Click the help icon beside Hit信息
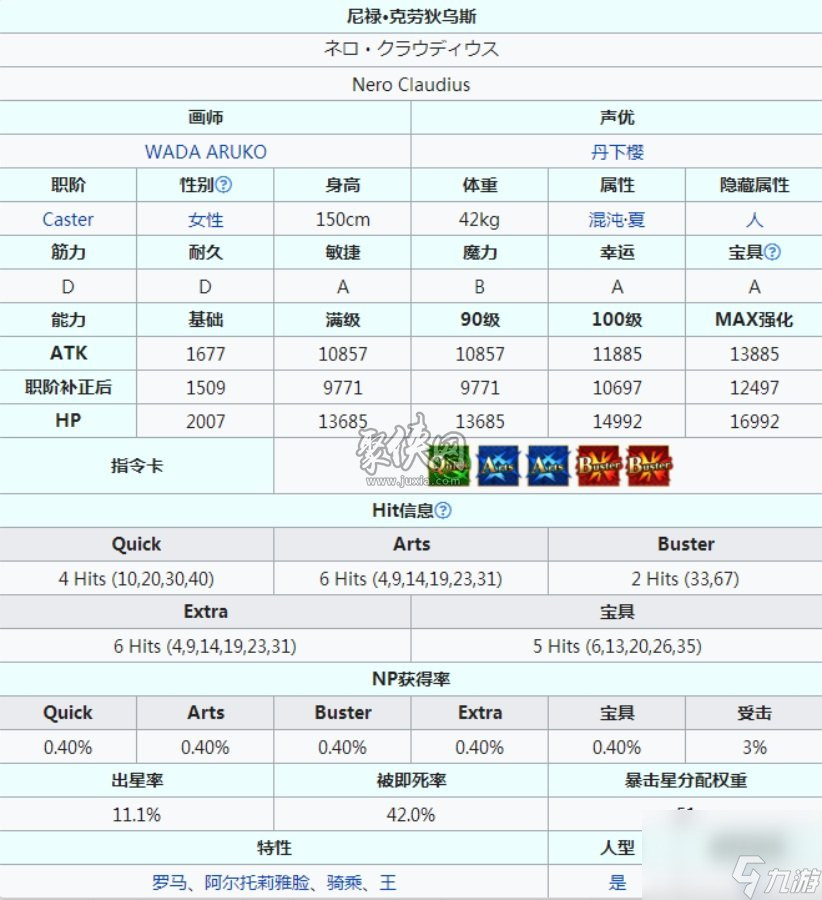Screen dimensions: 822x900 coord(443,510)
